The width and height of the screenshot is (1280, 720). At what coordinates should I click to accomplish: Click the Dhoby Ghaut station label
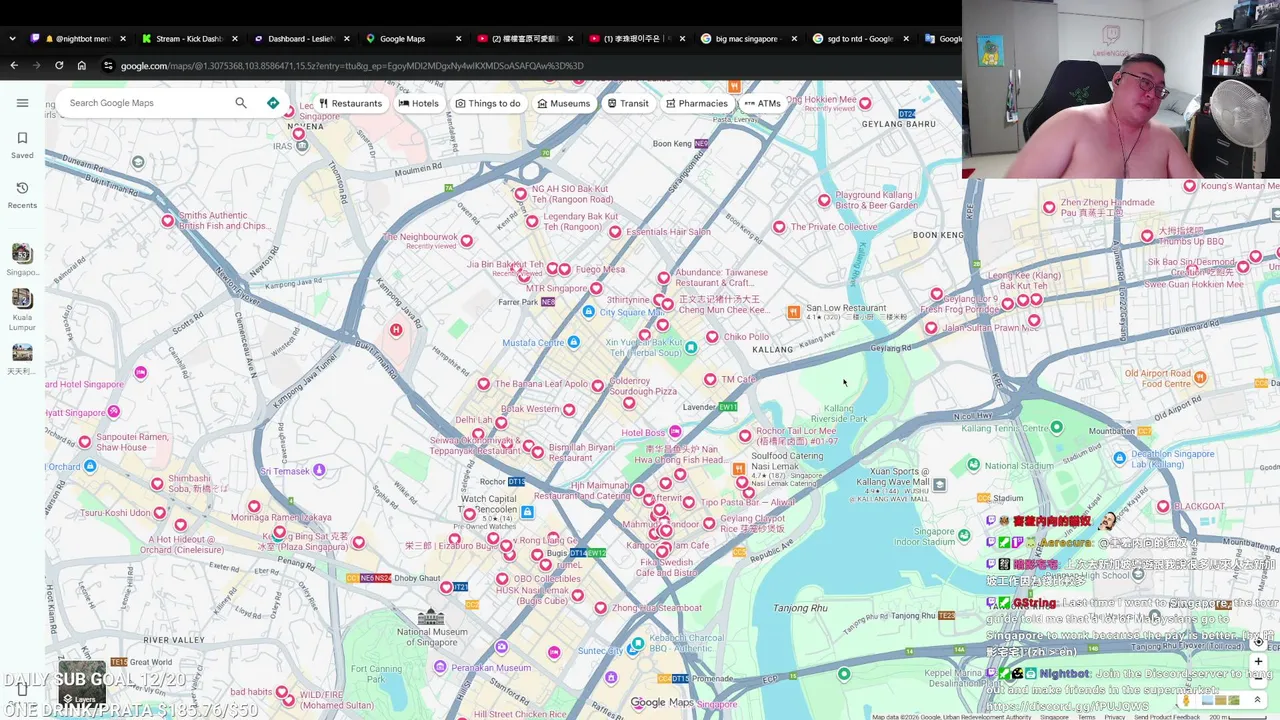coord(417,578)
